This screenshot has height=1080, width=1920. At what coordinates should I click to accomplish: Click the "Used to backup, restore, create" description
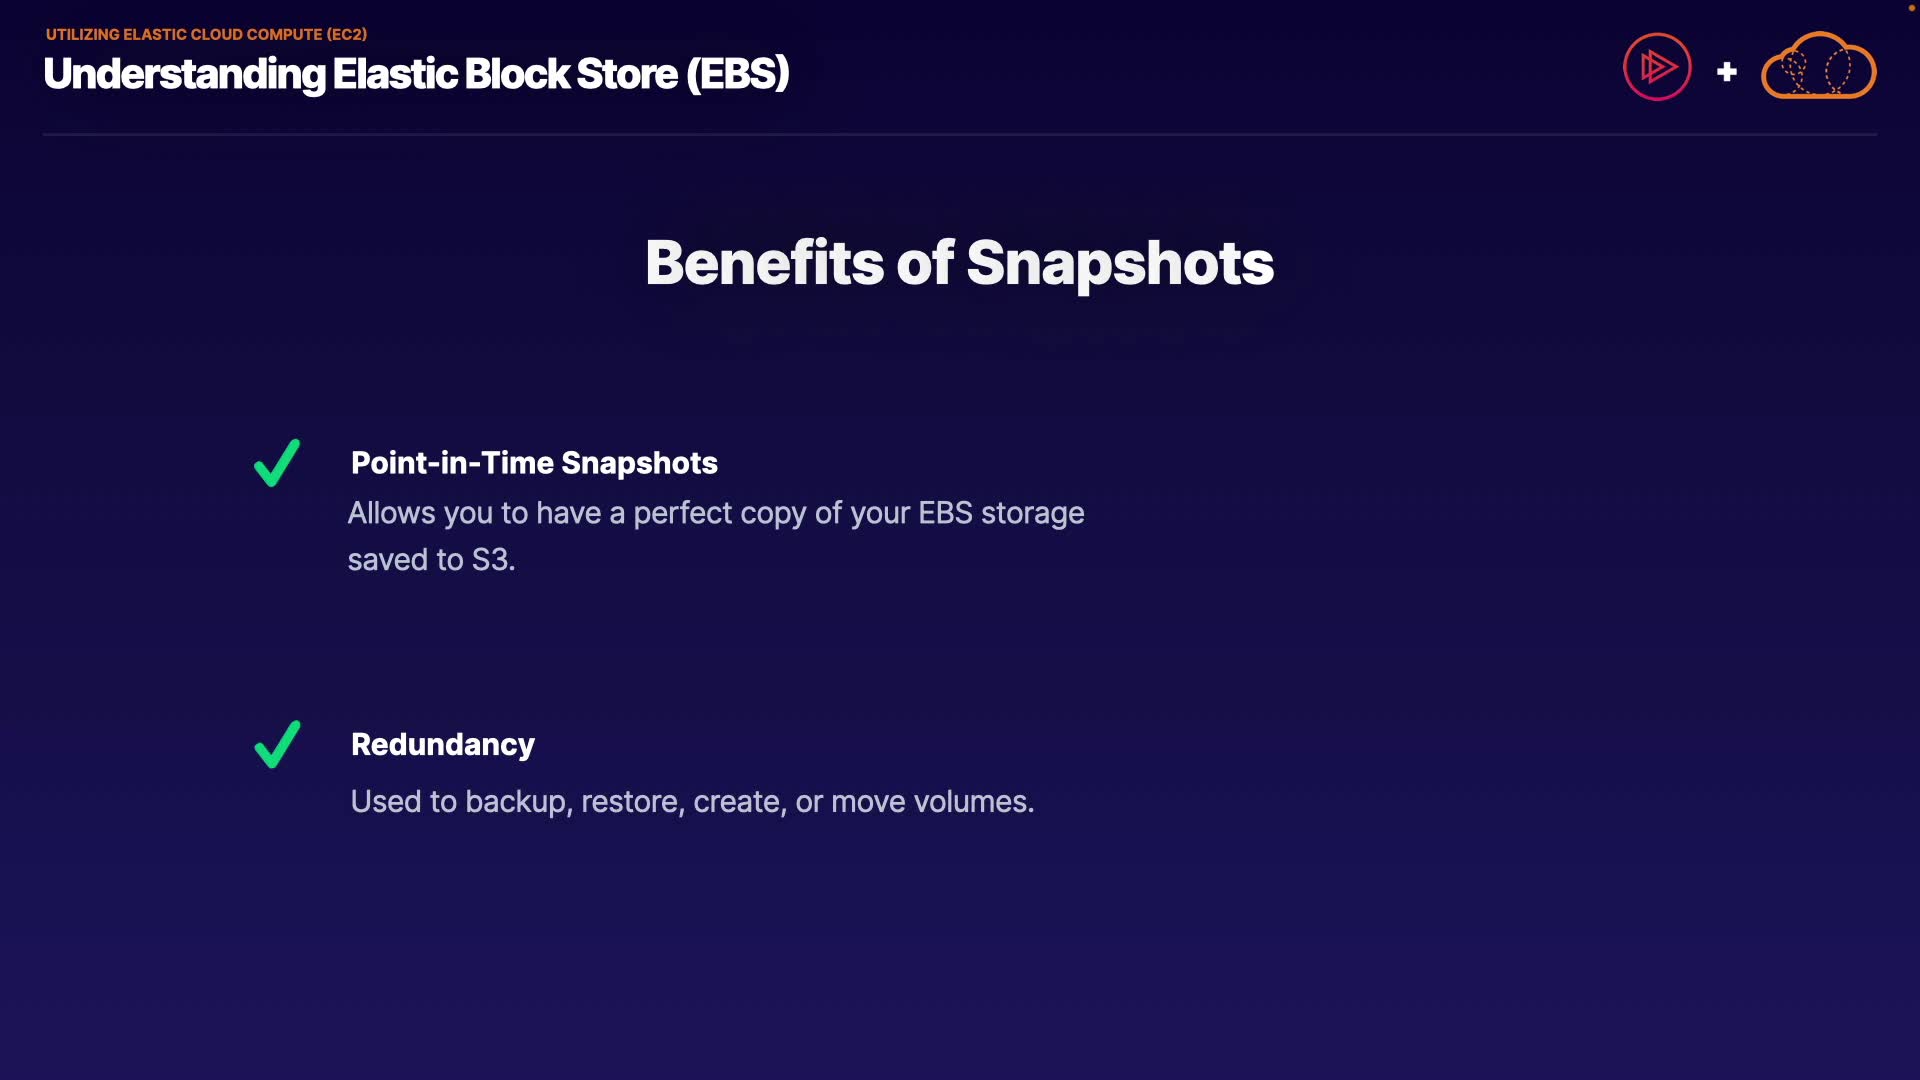pyautogui.click(x=692, y=801)
